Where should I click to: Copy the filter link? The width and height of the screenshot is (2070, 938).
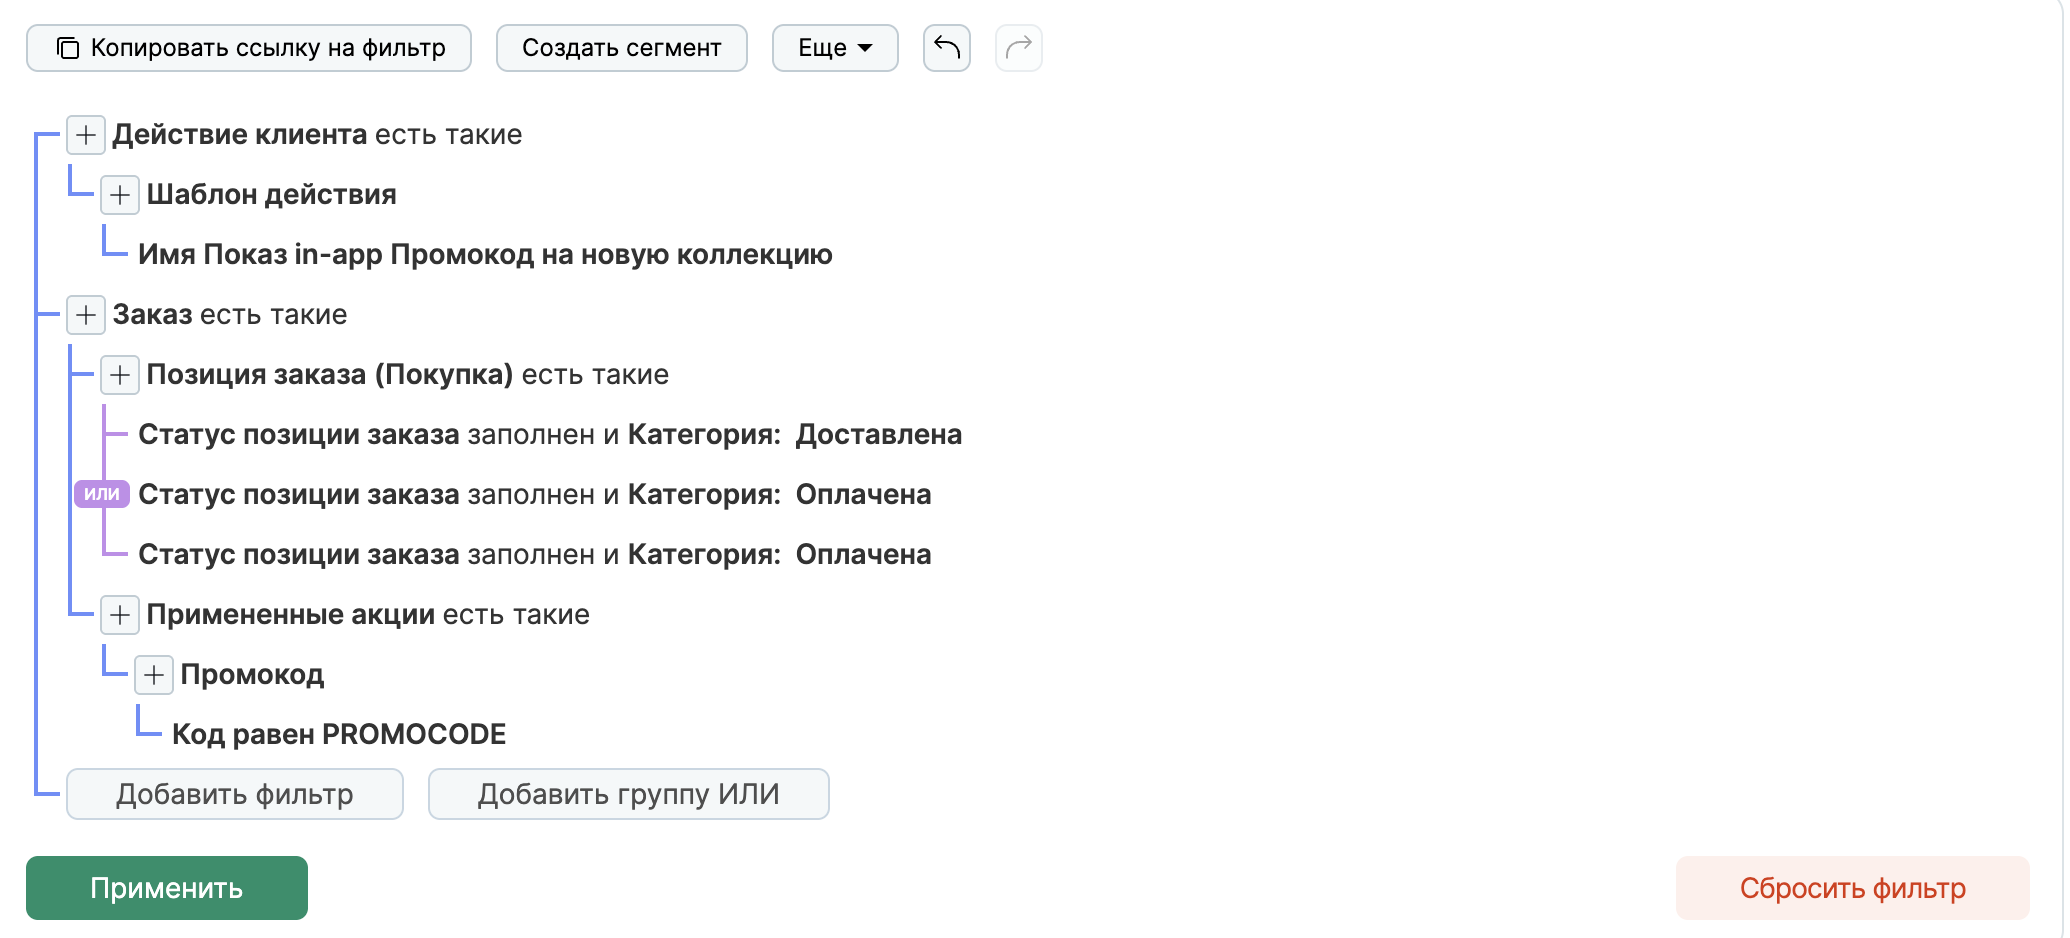249,48
